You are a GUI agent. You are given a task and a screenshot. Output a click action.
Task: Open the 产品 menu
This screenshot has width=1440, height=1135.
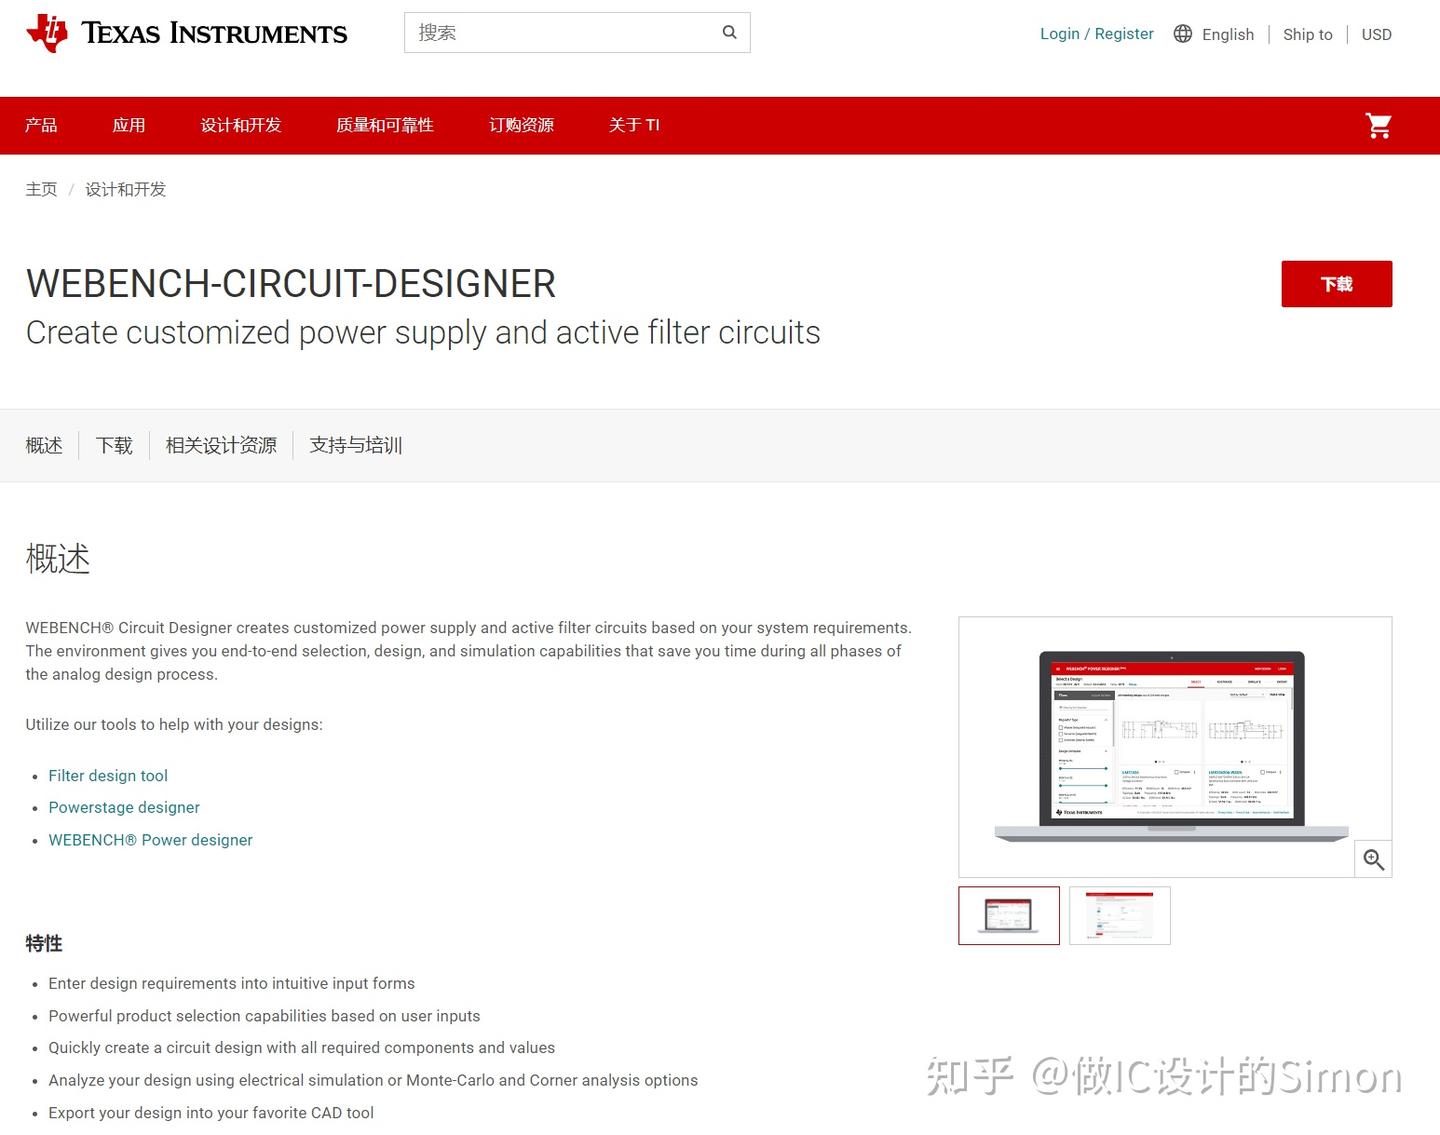(41, 125)
